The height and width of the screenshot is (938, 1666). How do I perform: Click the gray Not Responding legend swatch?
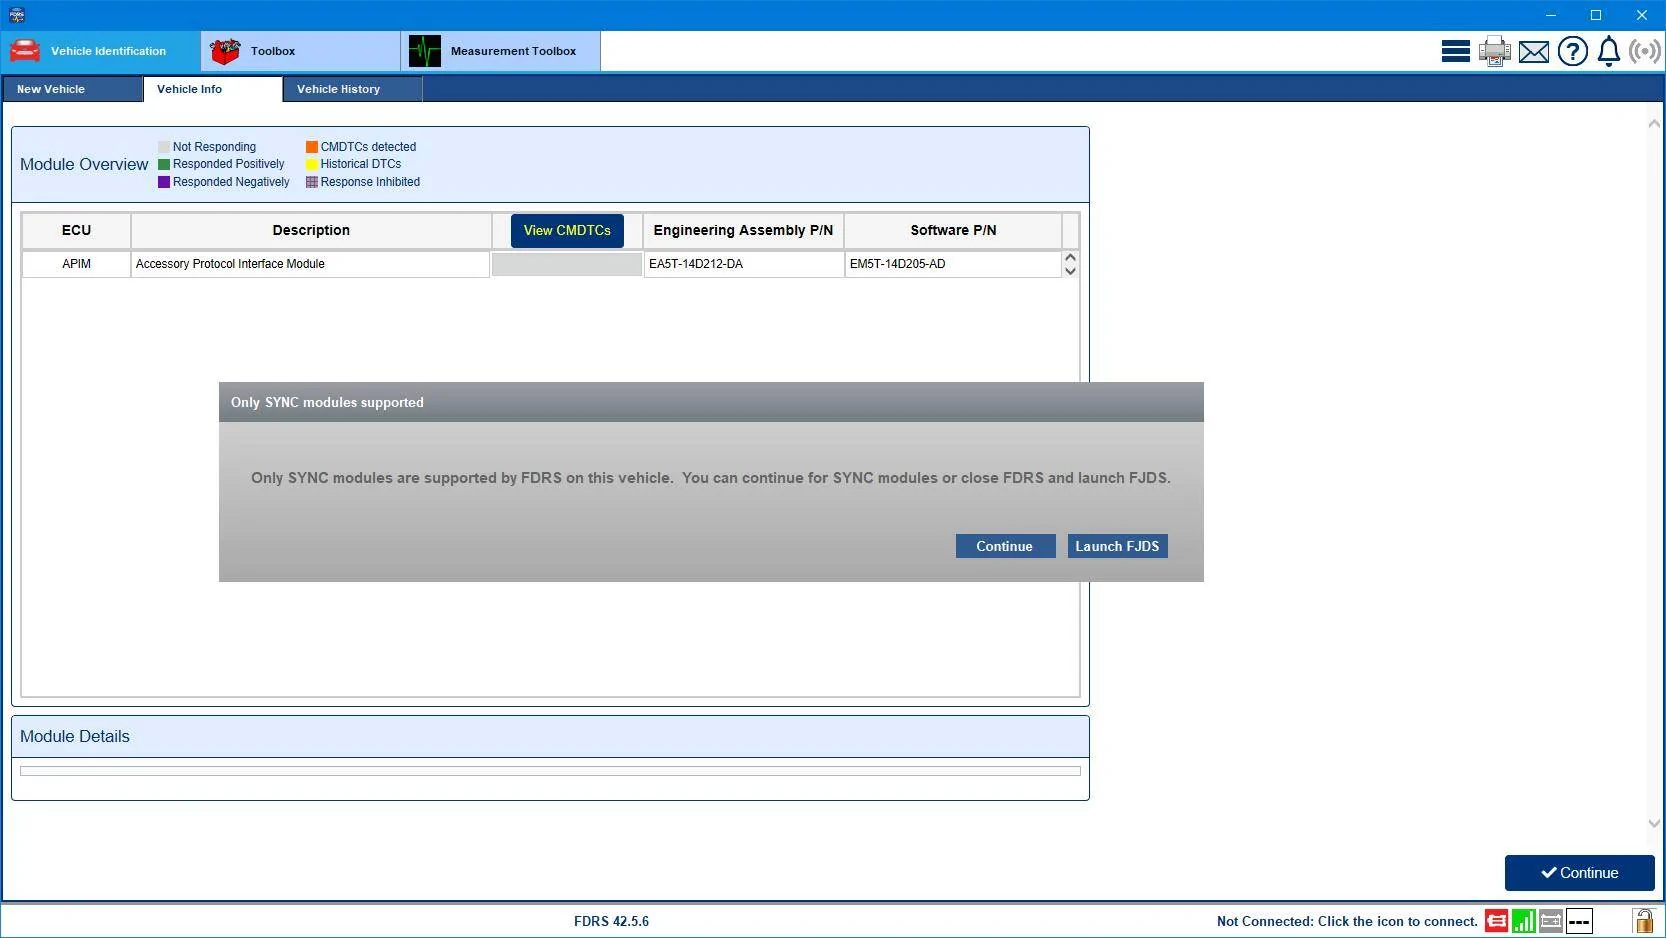(164, 147)
